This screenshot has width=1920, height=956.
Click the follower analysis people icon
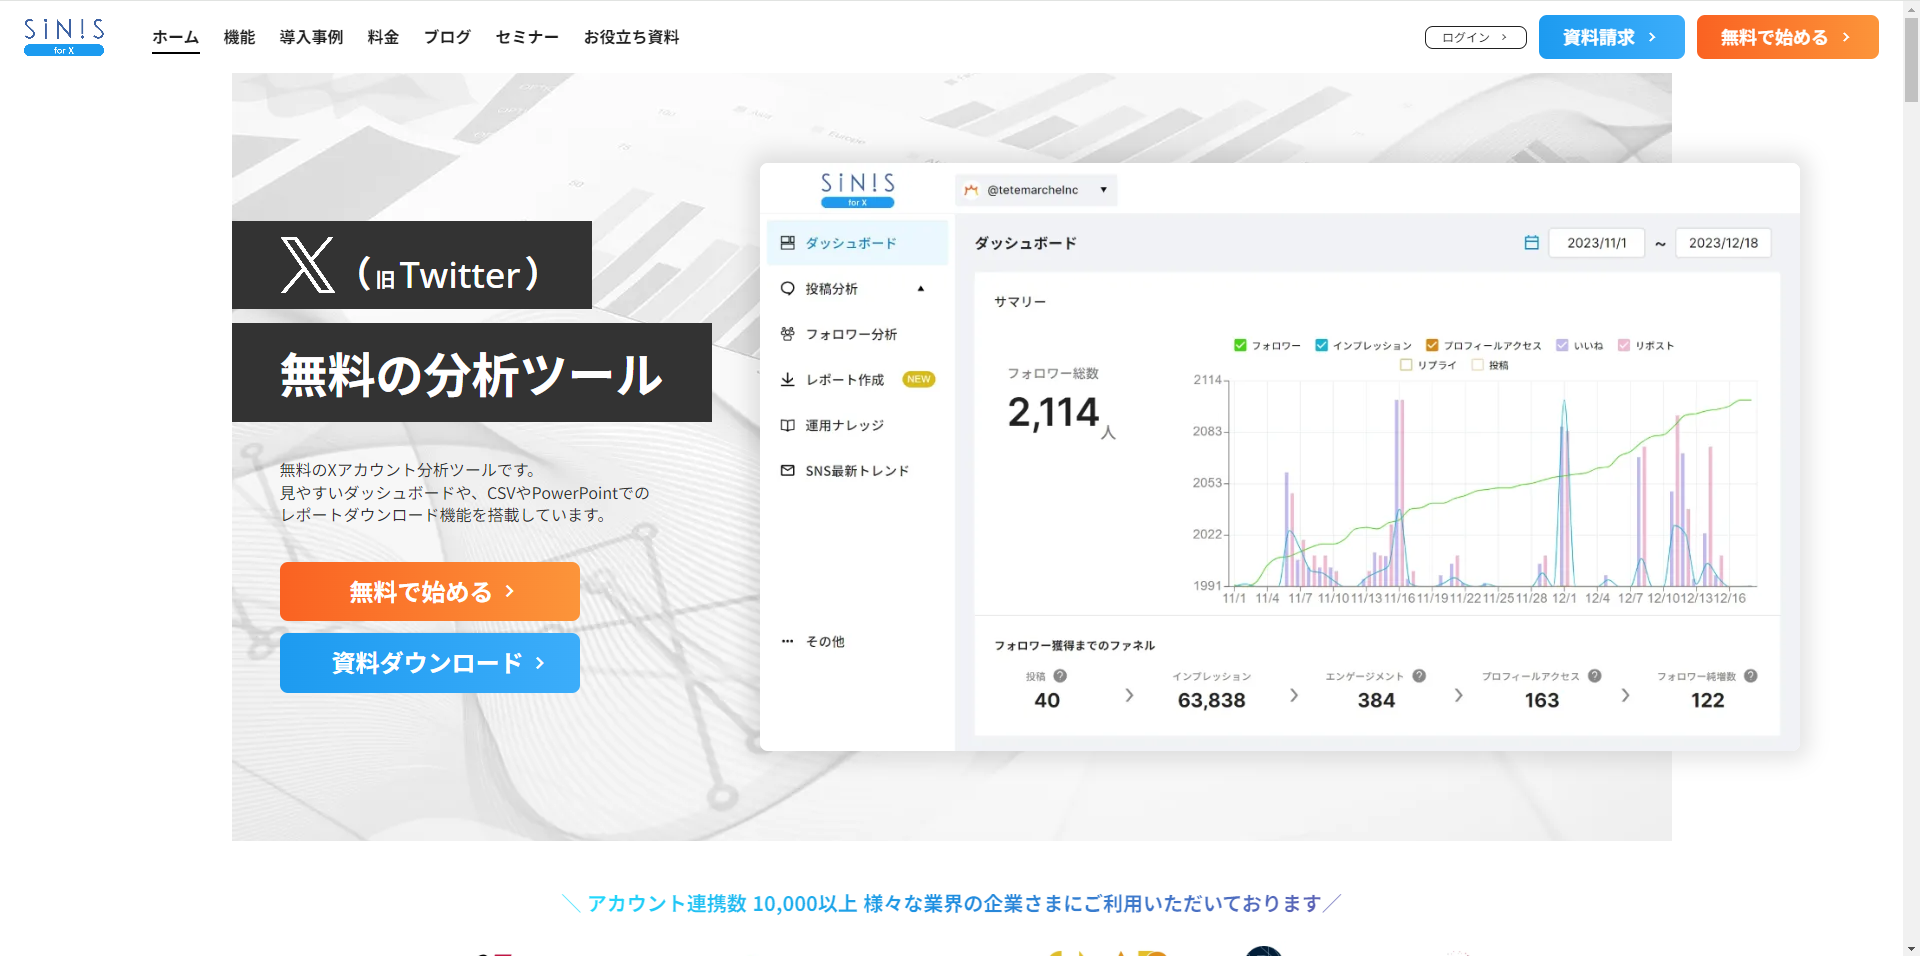(x=788, y=334)
